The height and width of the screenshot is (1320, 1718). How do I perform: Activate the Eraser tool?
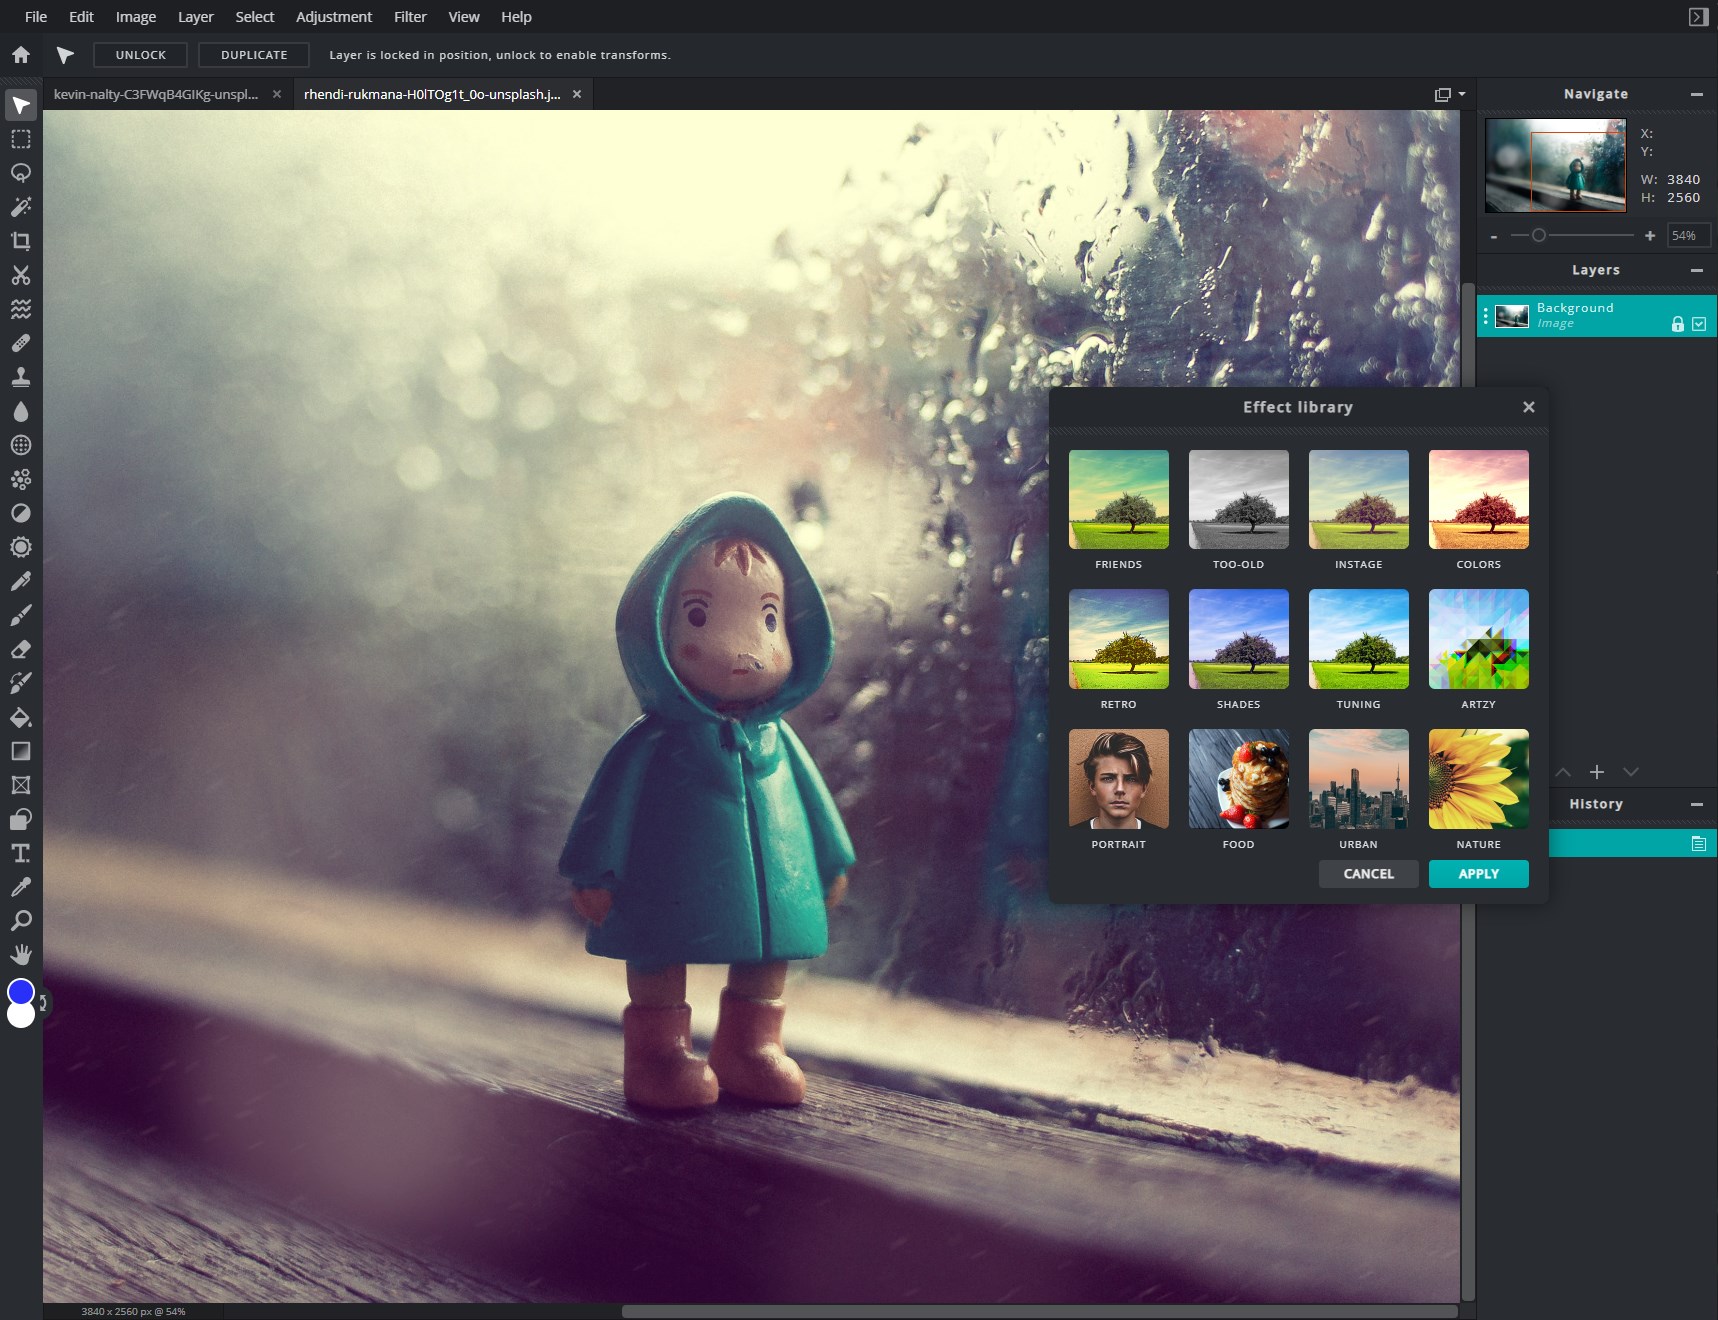tap(20, 649)
